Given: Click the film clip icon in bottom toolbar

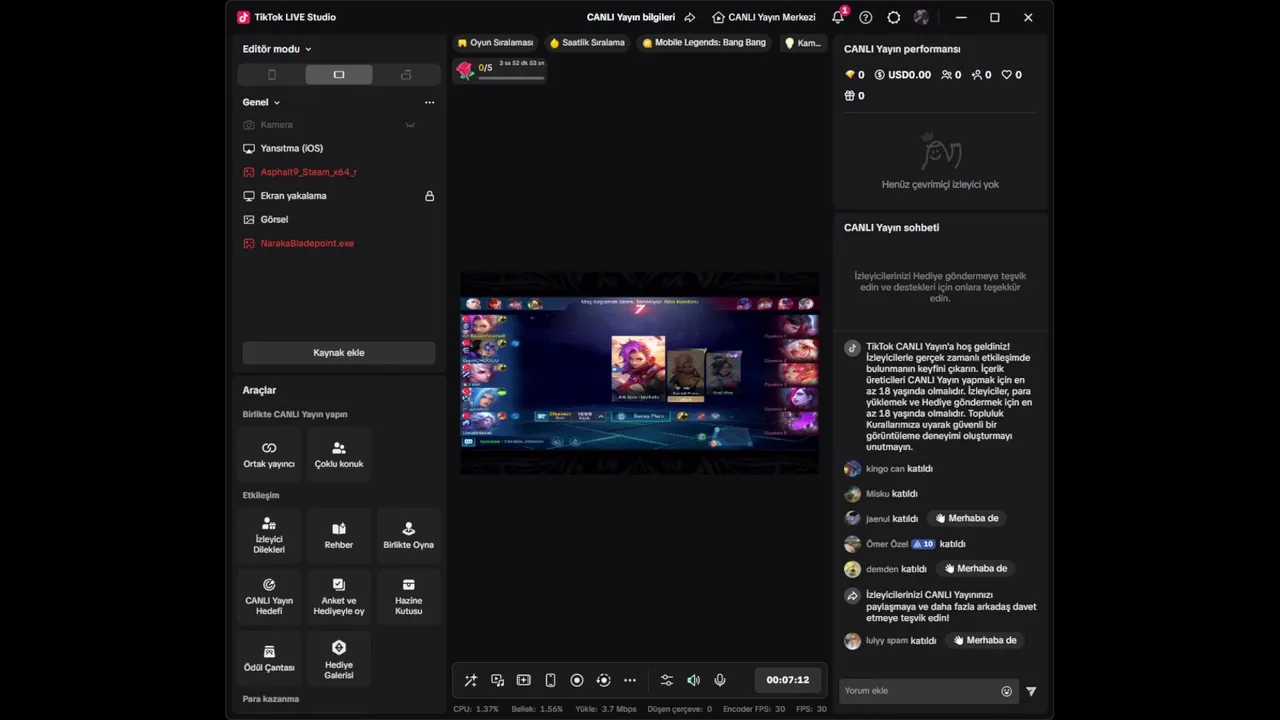Looking at the screenshot, I should pos(524,680).
